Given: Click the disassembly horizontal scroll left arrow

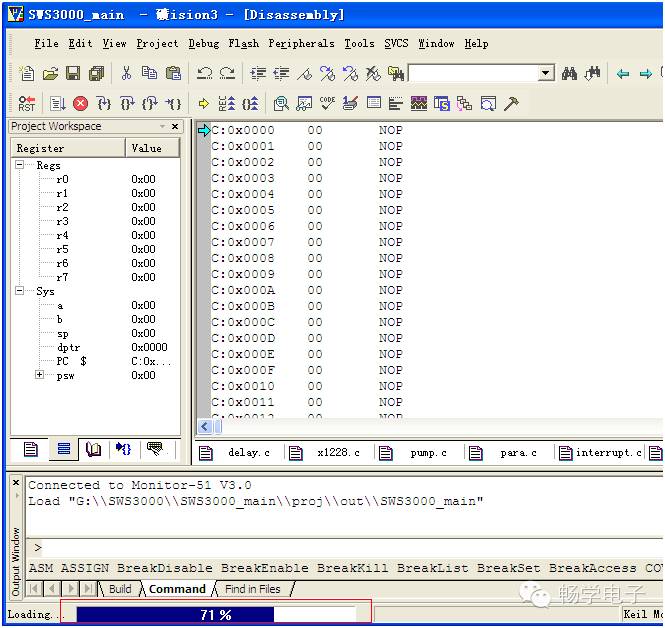Looking at the screenshot, I should (205, 426).
